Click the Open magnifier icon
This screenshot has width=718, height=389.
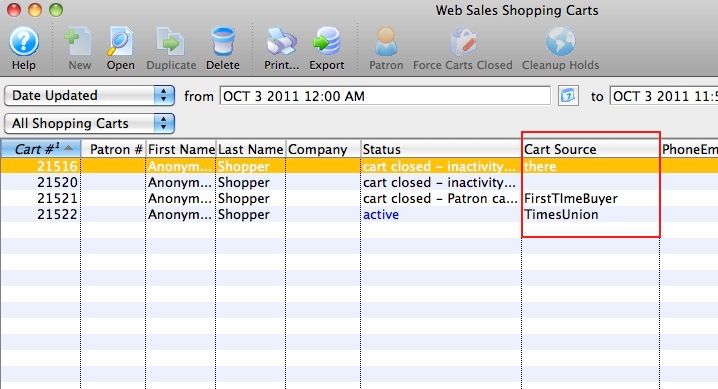point(120,41)
